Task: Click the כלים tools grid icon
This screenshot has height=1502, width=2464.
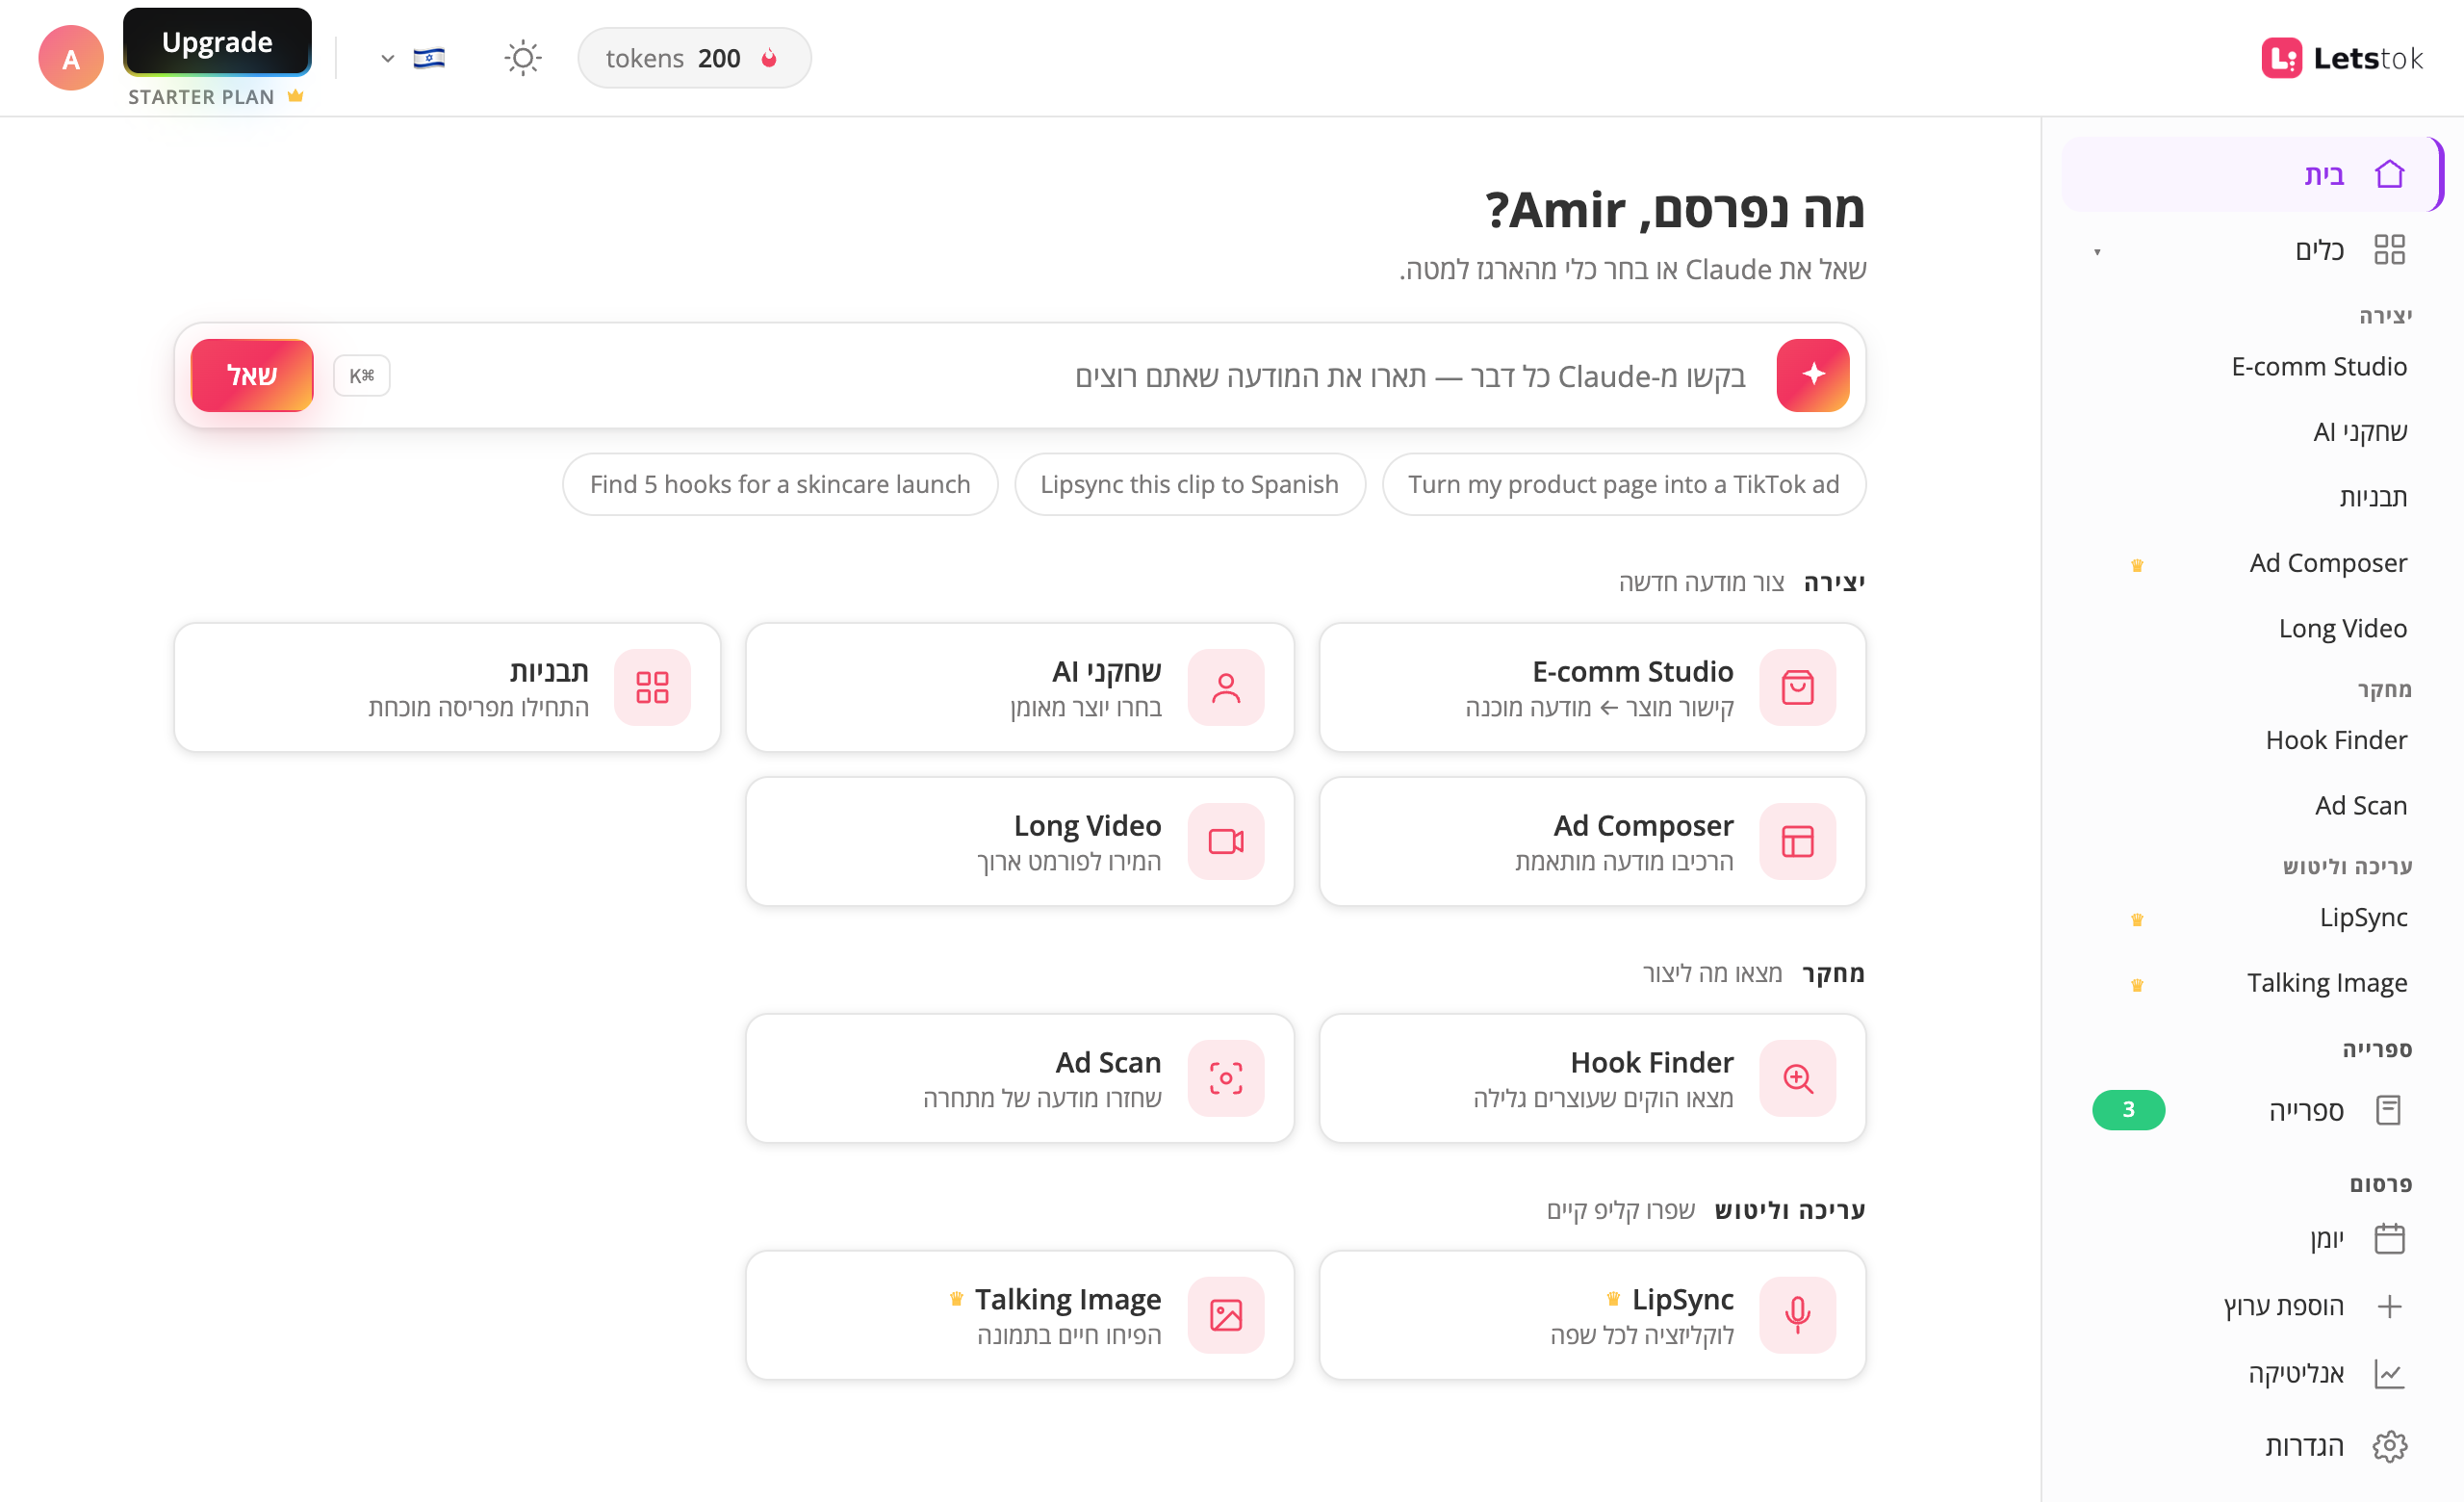Action: [x=2389, y=249]
